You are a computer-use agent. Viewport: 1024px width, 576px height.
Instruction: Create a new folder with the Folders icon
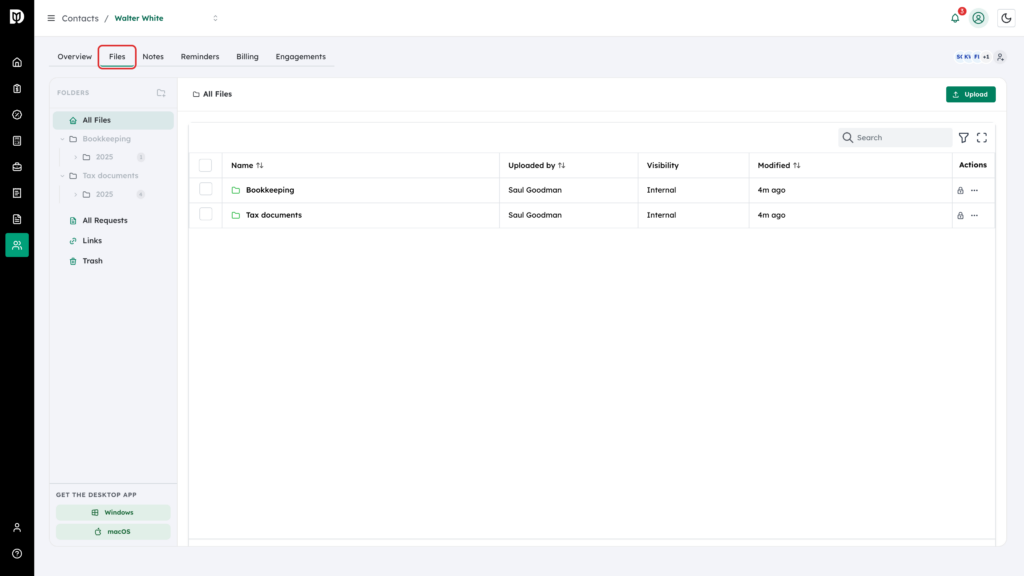point(161,93)
